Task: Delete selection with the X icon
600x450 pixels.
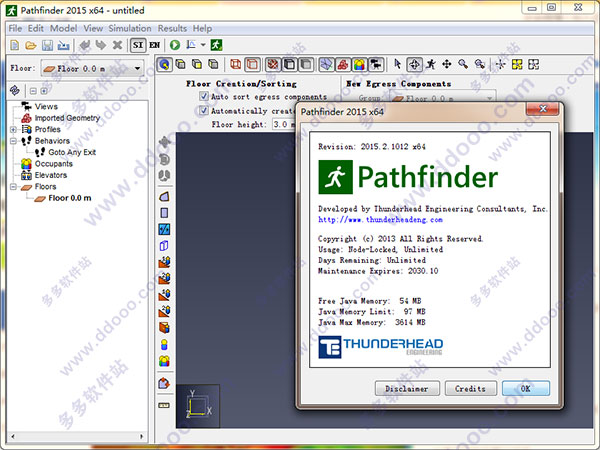Action: pyautogui.click(x=117, y=45)
